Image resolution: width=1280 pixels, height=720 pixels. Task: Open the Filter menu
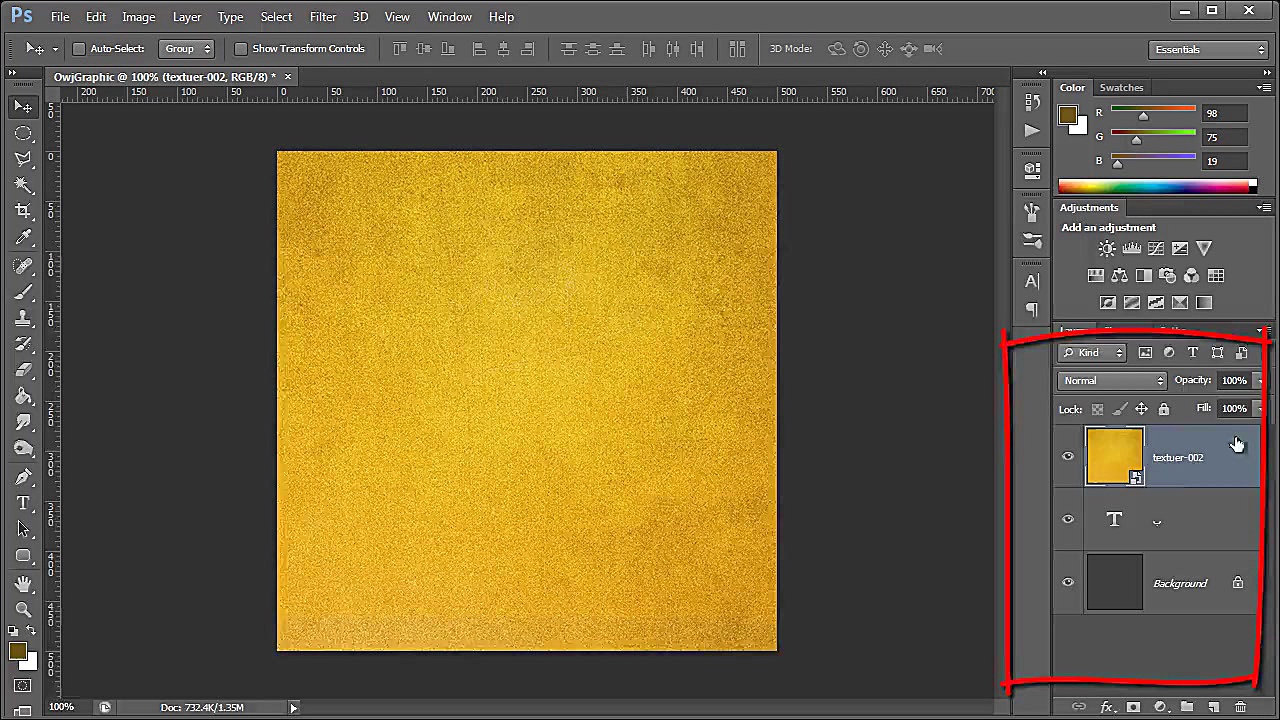click(323, 17)
